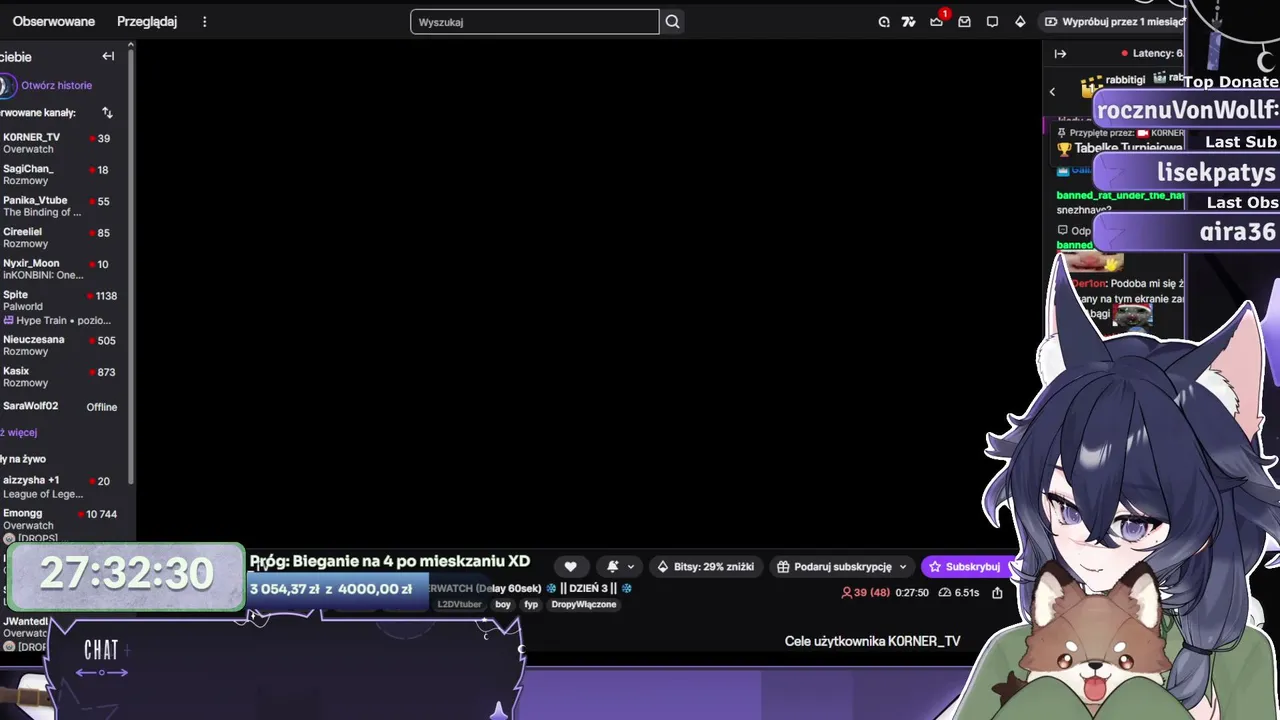Toggle the notification bell for this channel
This screenshot has height=720, width=1280.
coord(613,567)
